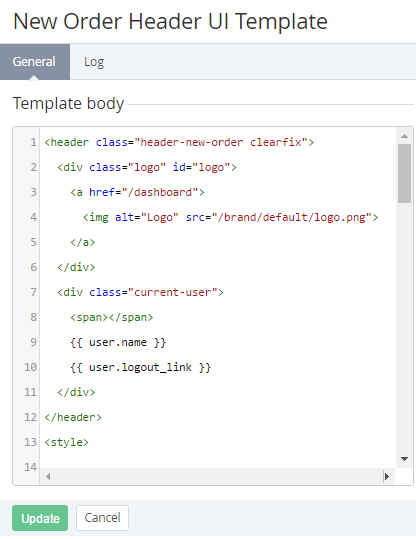Place cursor in the href="/dashboard" line

click(137, 192)
